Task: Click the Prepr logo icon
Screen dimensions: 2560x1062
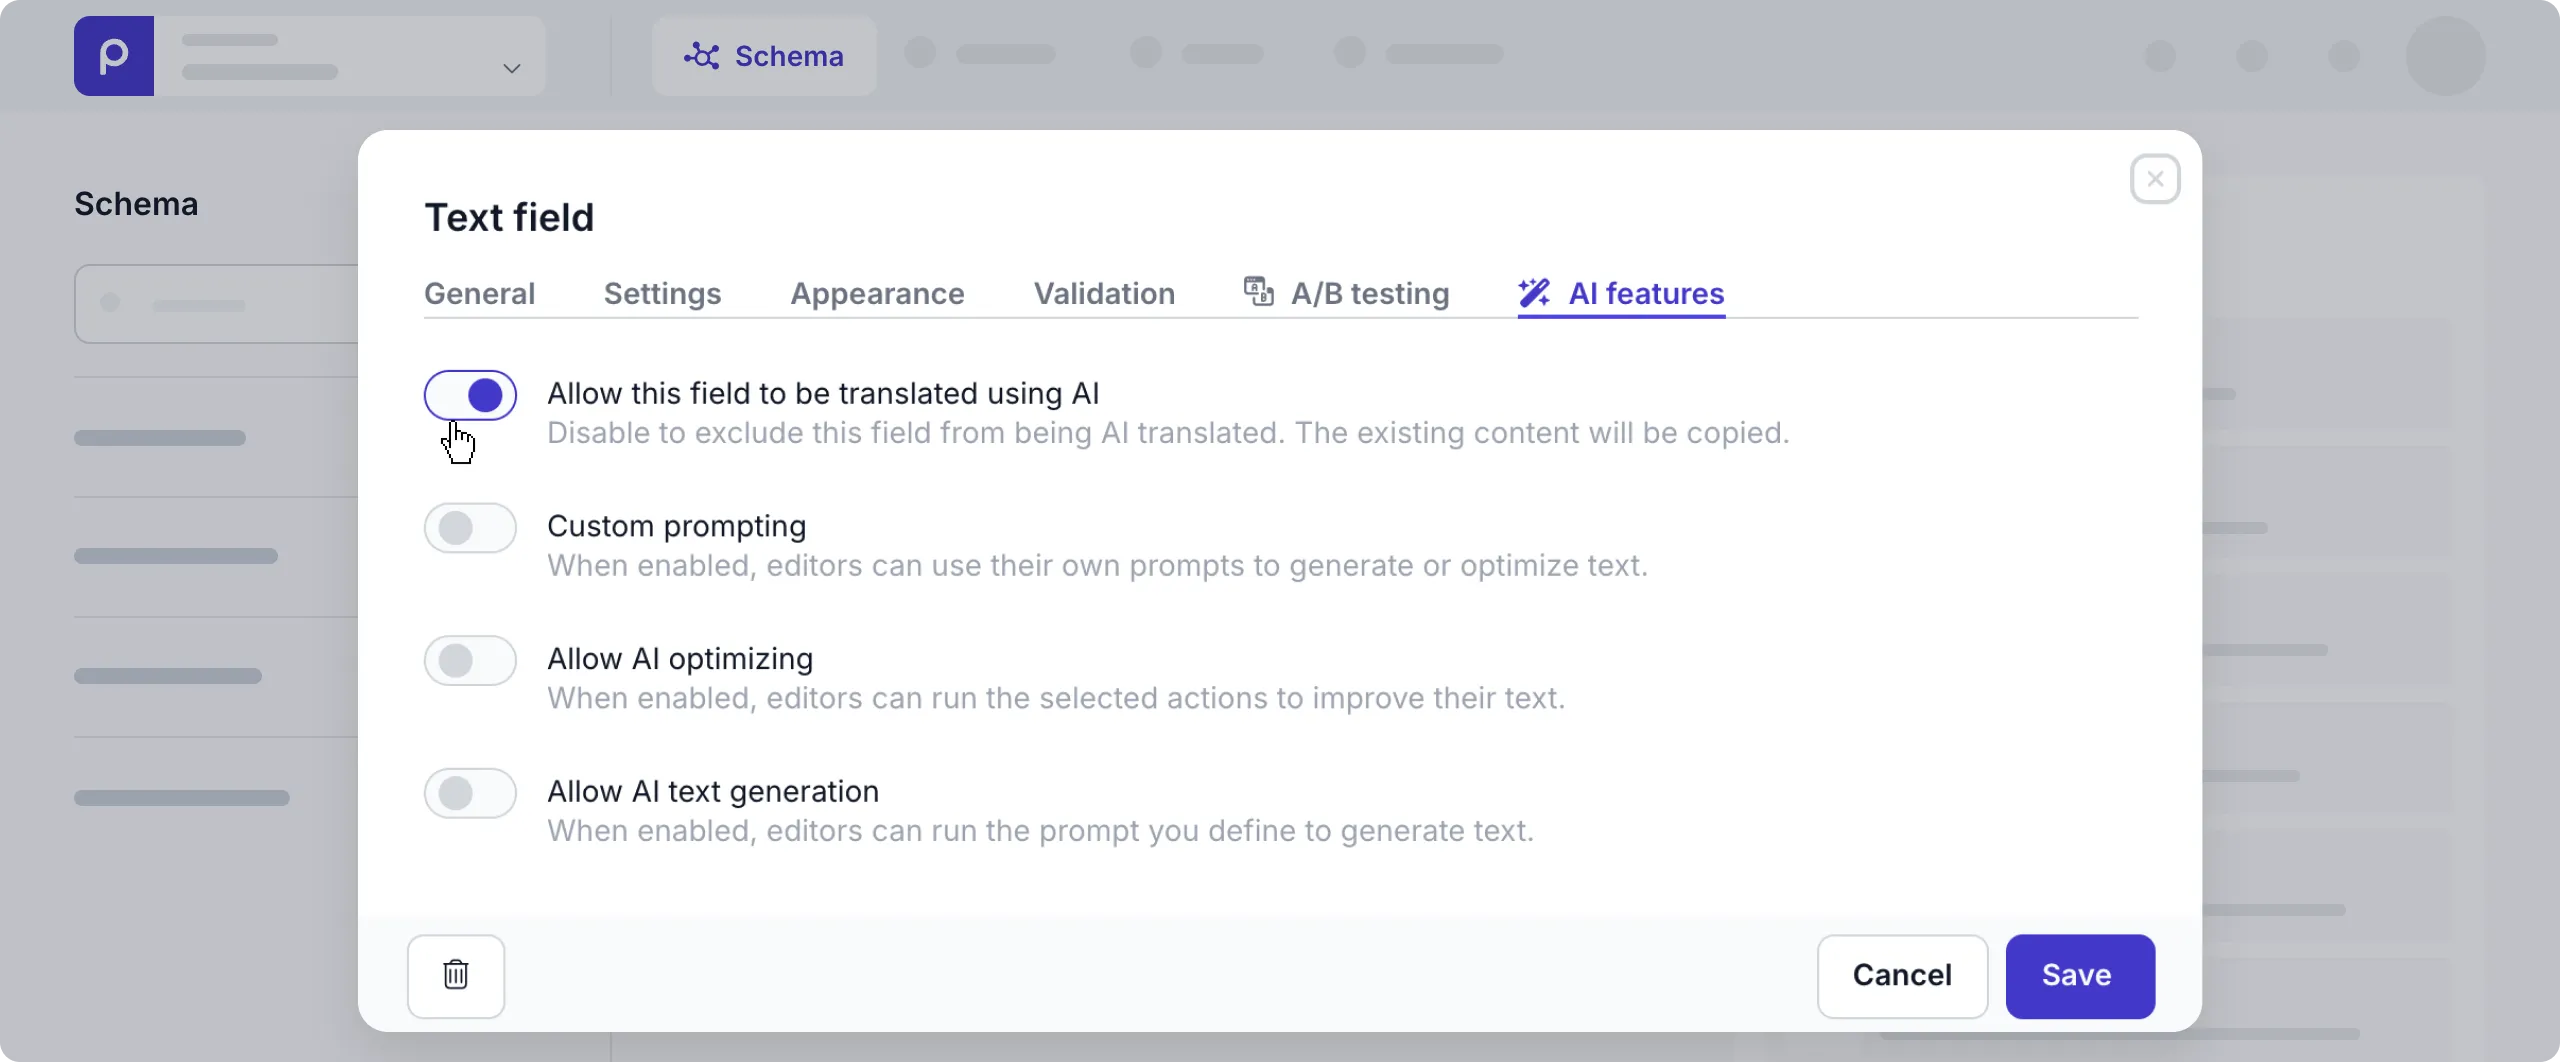Action: [114, 56]
